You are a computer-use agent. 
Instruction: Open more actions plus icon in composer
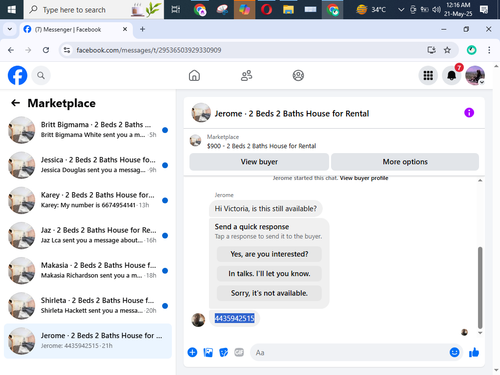(192, 352)
